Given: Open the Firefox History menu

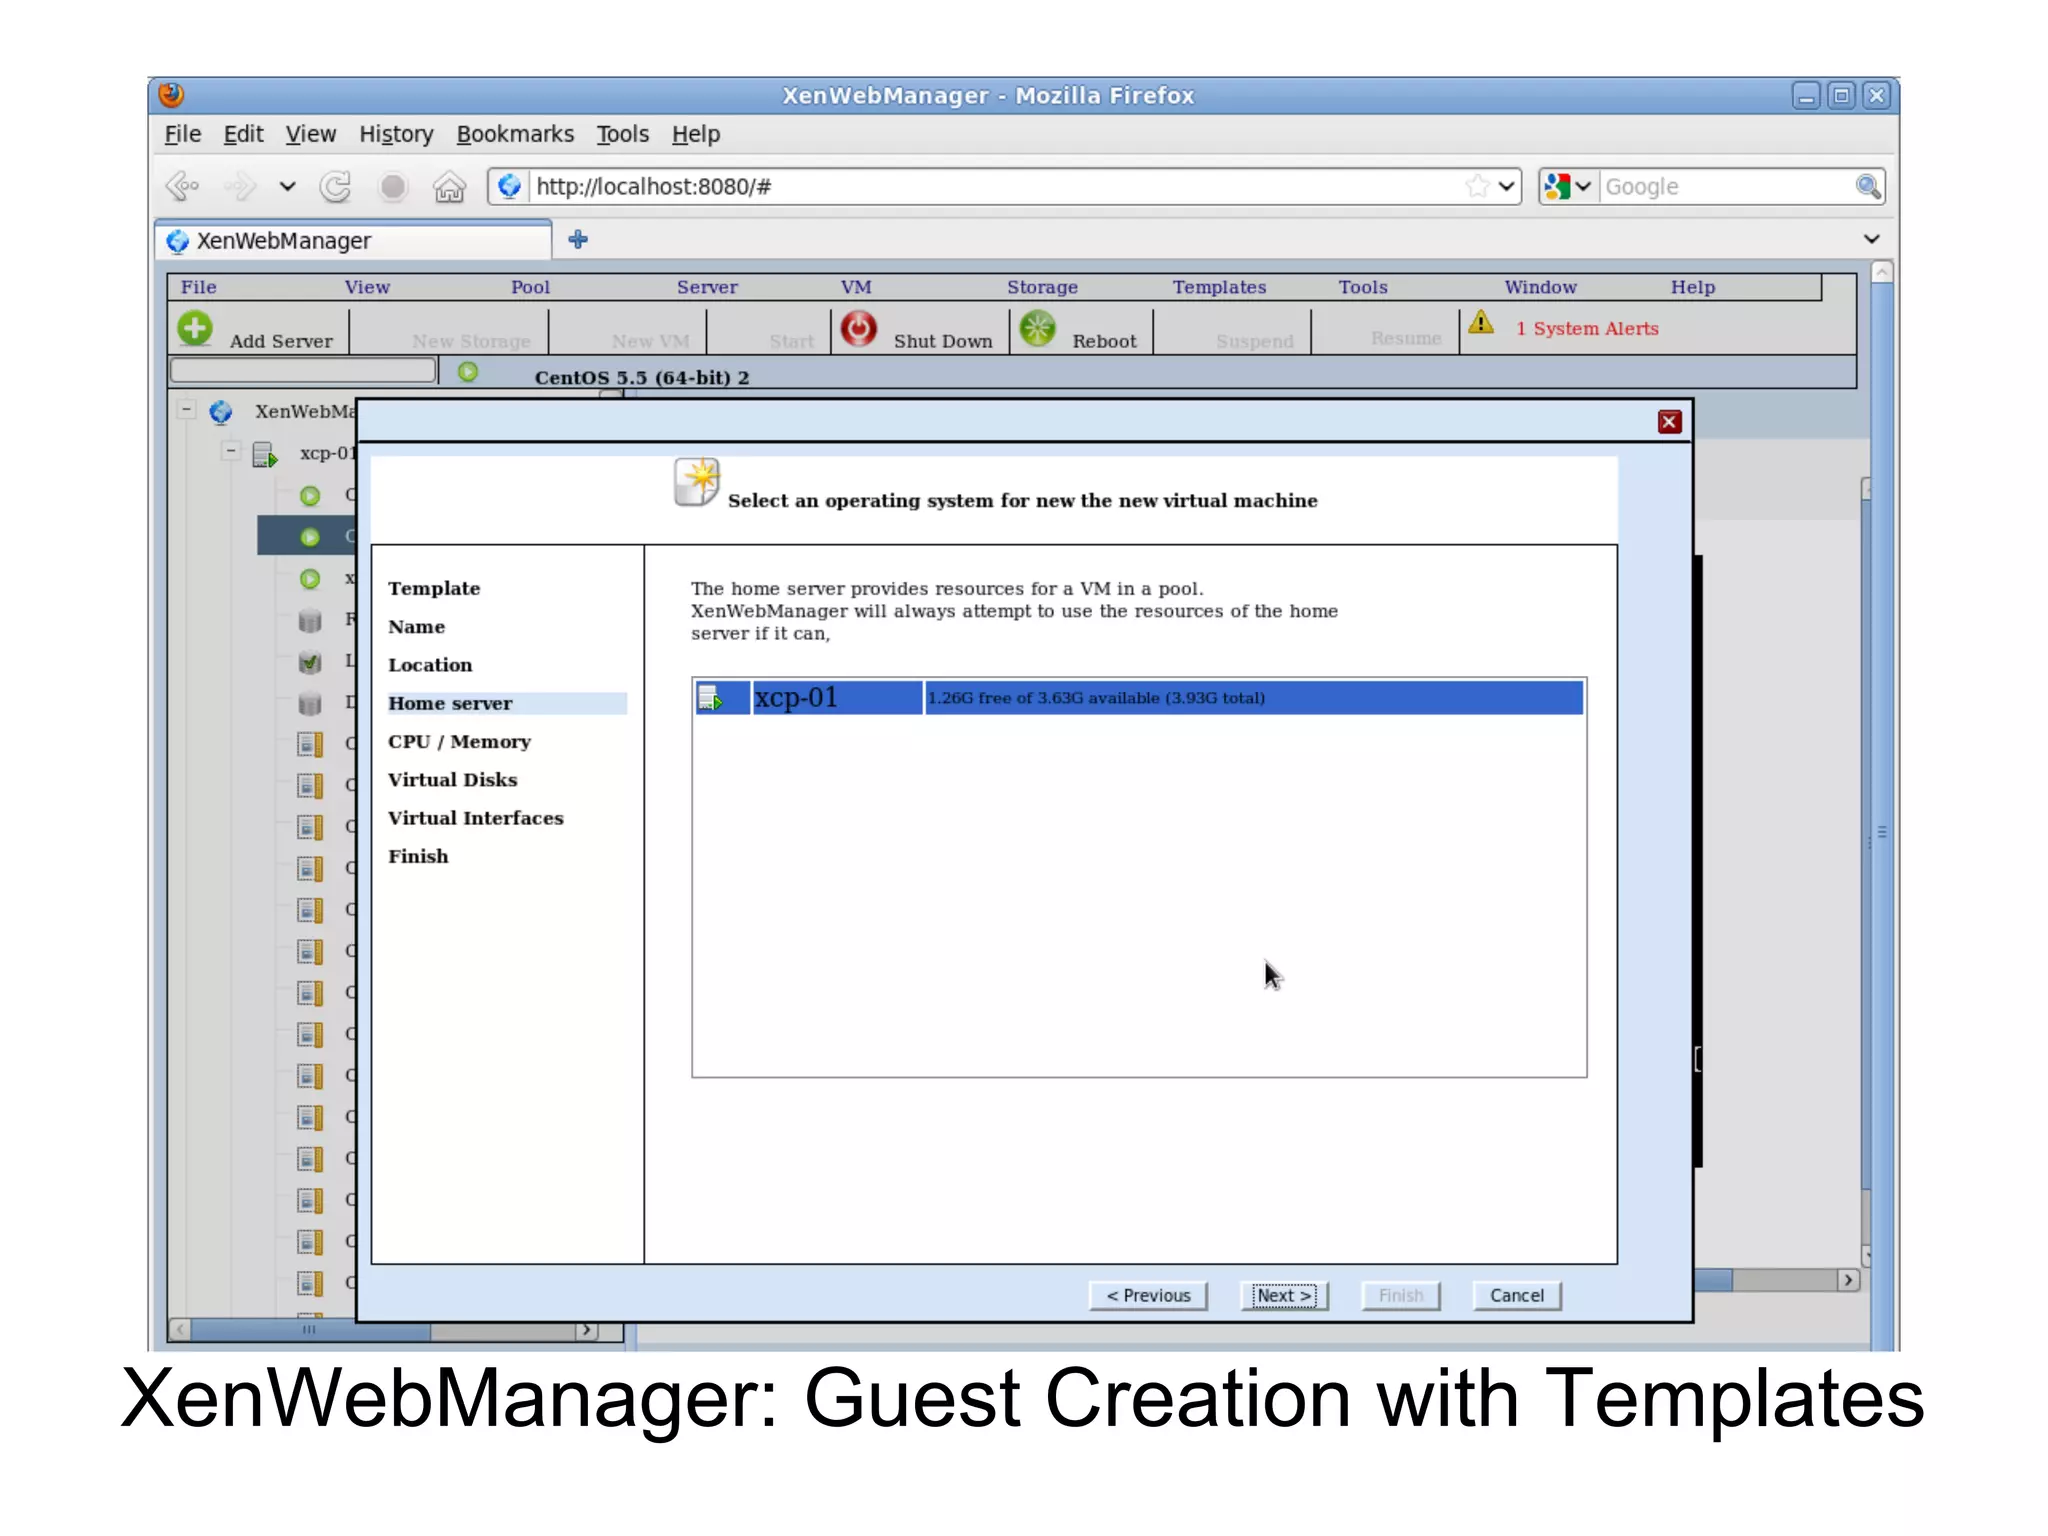Looking at the screenshot, I should click(x=396, y=134).
